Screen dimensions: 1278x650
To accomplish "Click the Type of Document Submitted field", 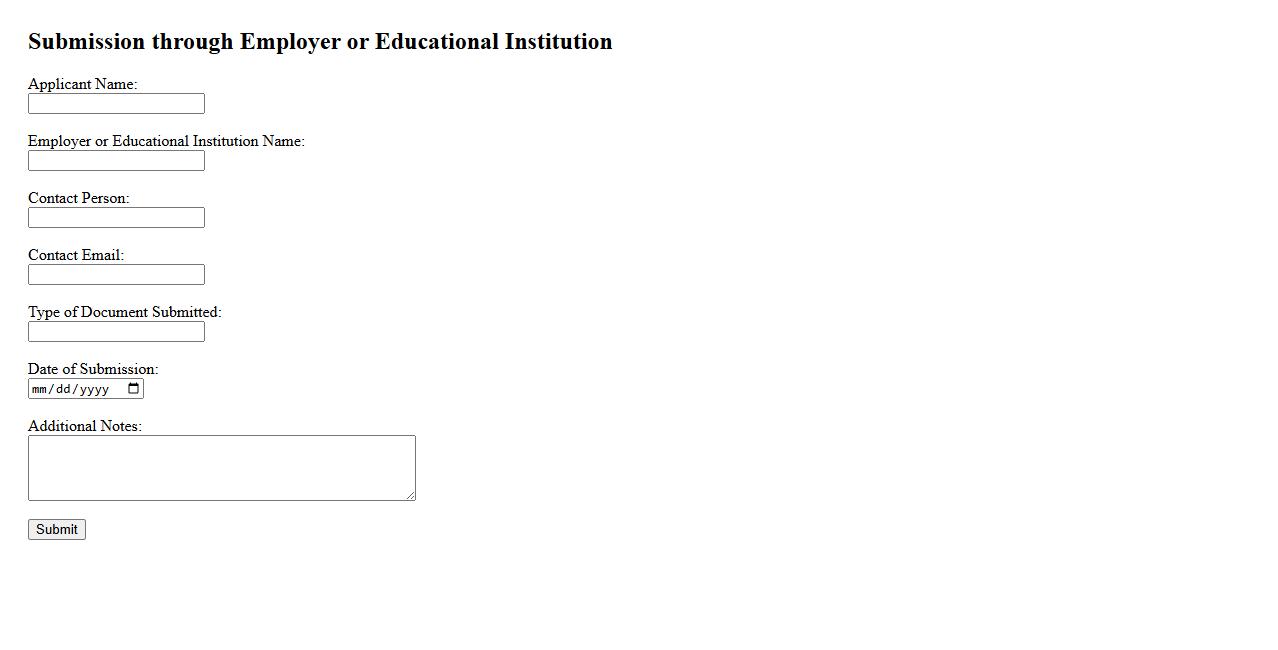I will click(116, 332).
